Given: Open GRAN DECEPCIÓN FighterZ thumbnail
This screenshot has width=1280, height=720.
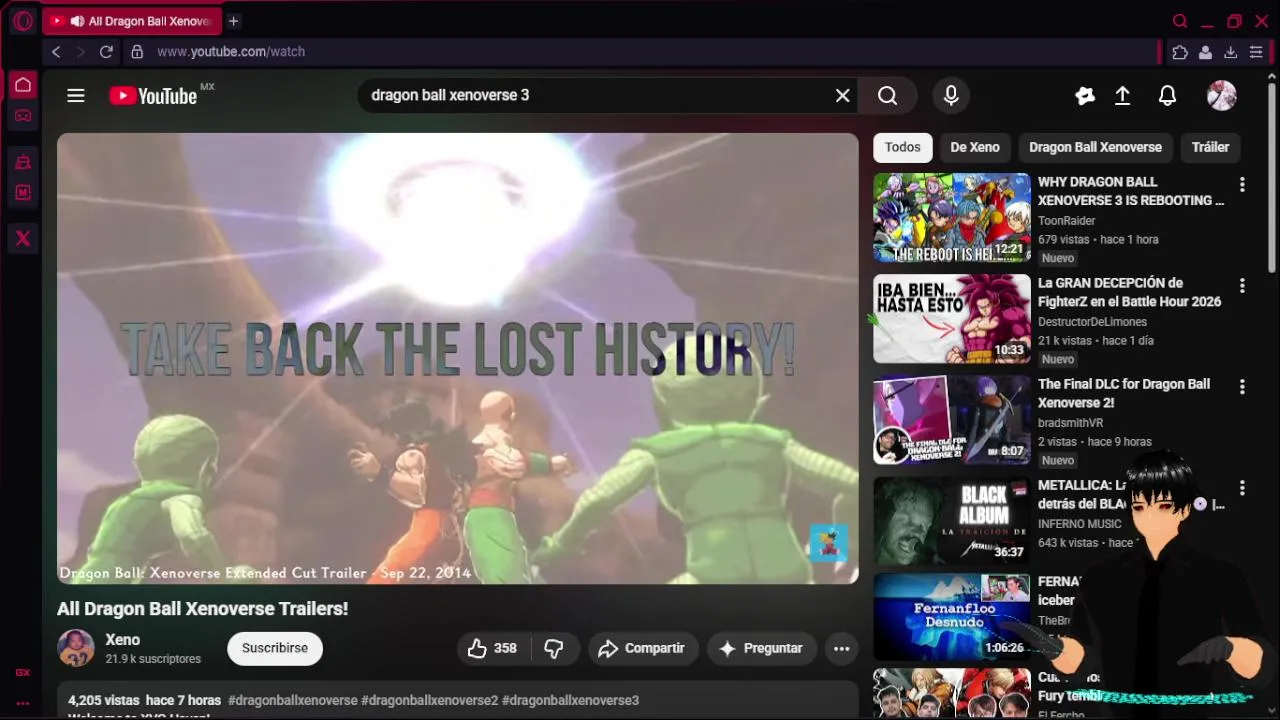Looking at the screenshot, I should click(952, 319).
